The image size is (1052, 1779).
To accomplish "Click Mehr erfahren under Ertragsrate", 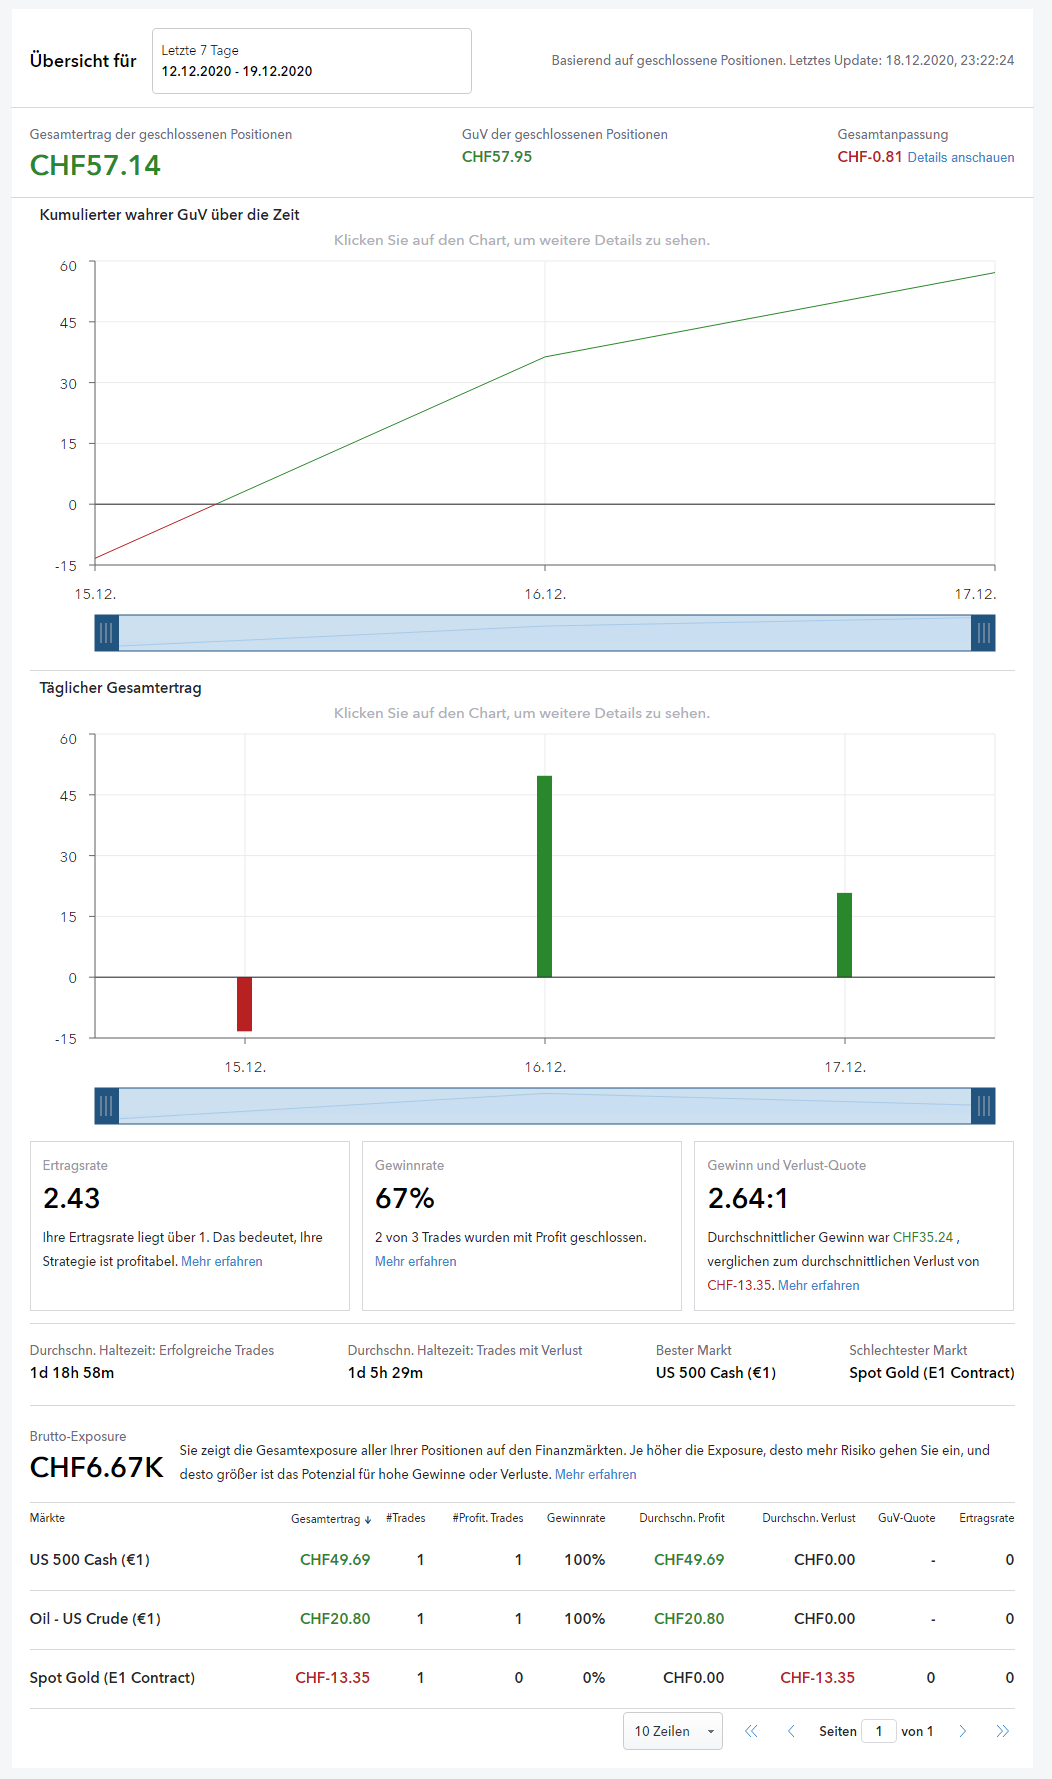I will tap(222, 1262).
